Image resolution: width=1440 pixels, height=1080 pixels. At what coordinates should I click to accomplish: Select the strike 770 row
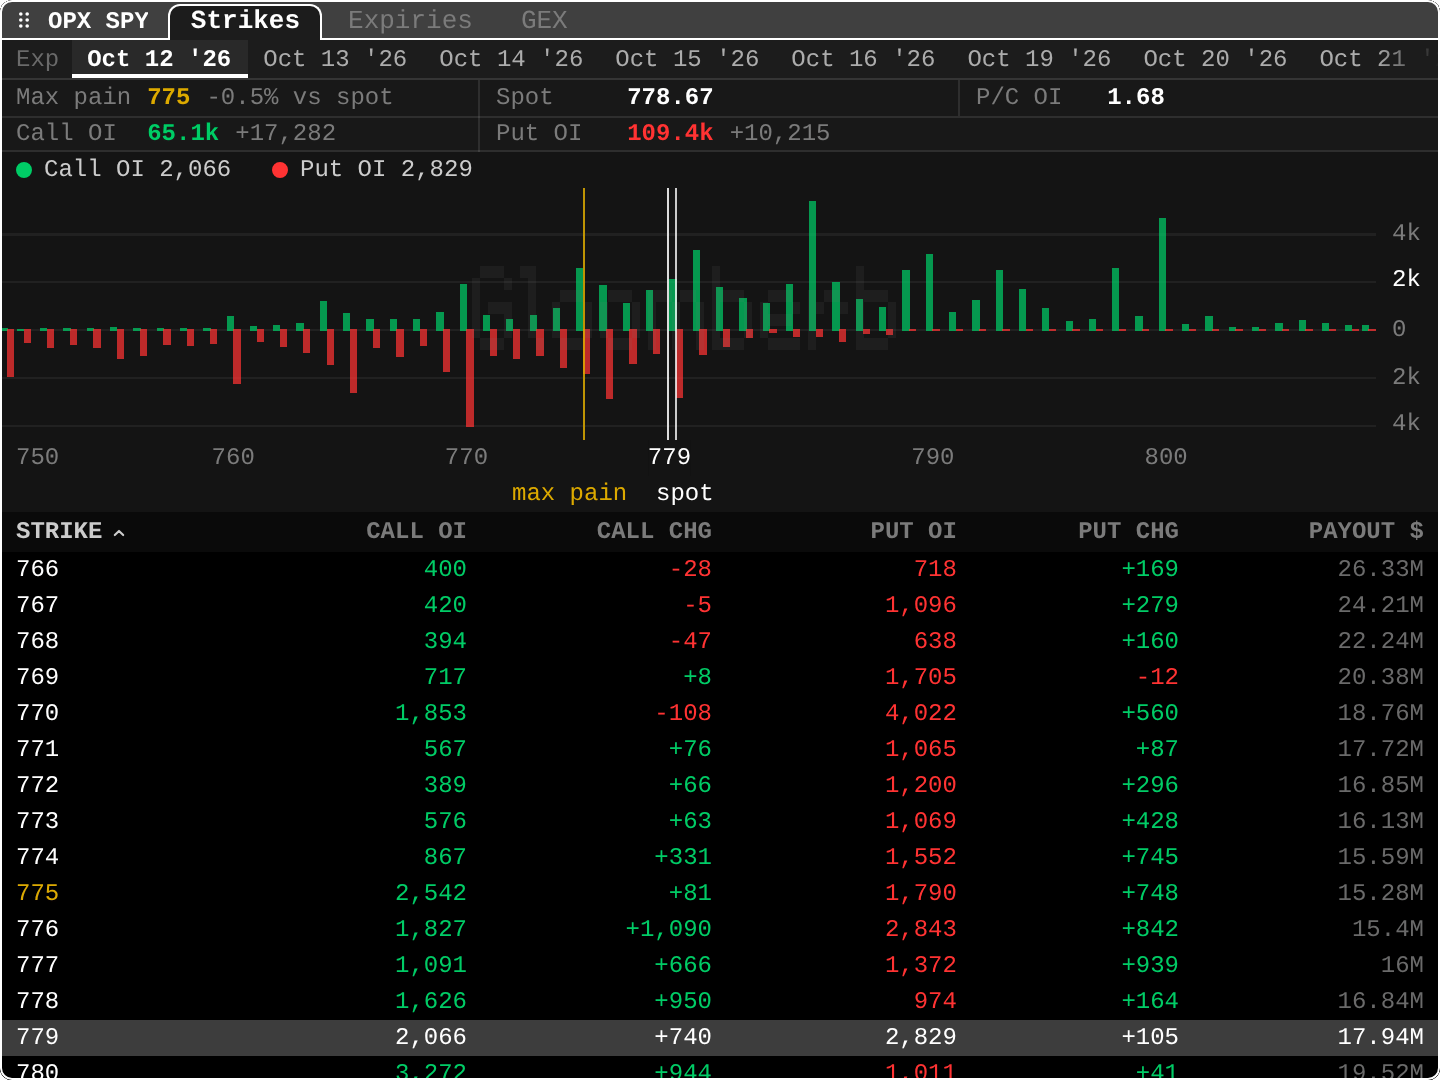pos(720,713)
